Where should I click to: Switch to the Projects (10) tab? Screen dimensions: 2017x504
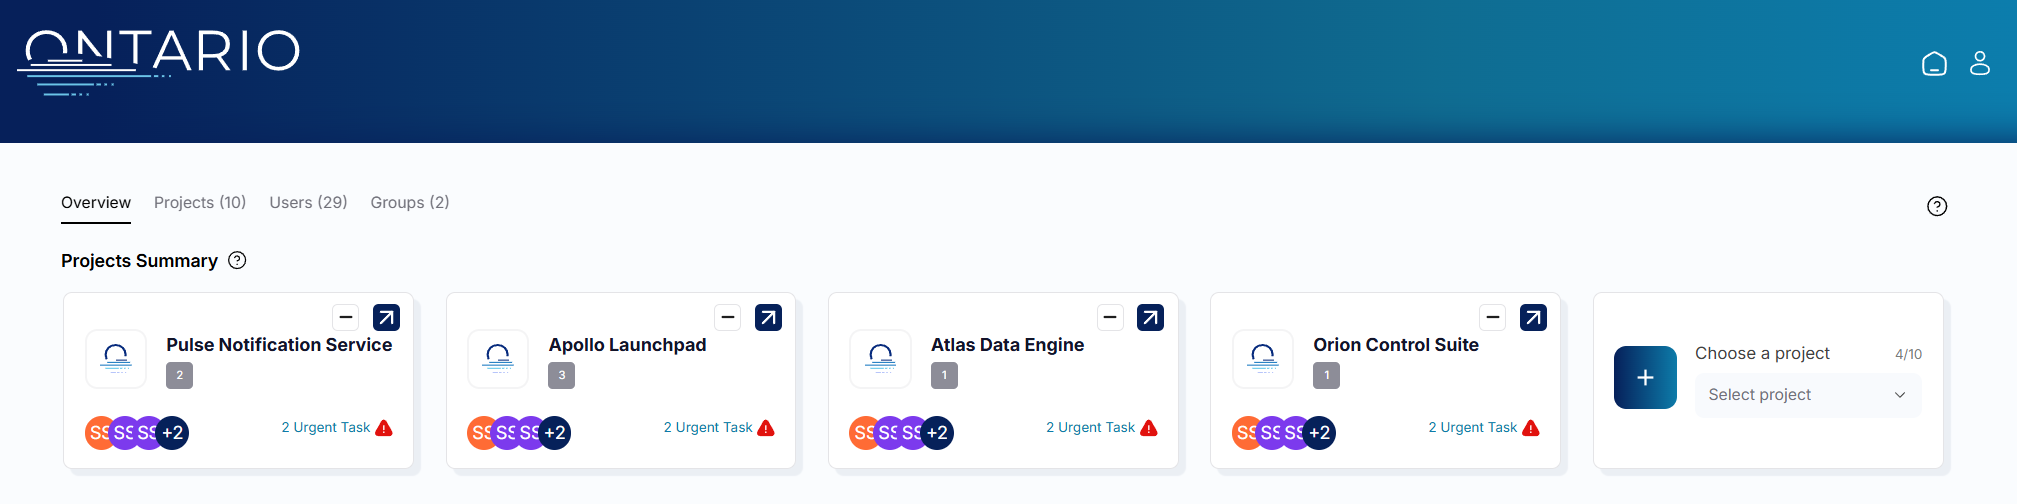[x=200, y=202]
